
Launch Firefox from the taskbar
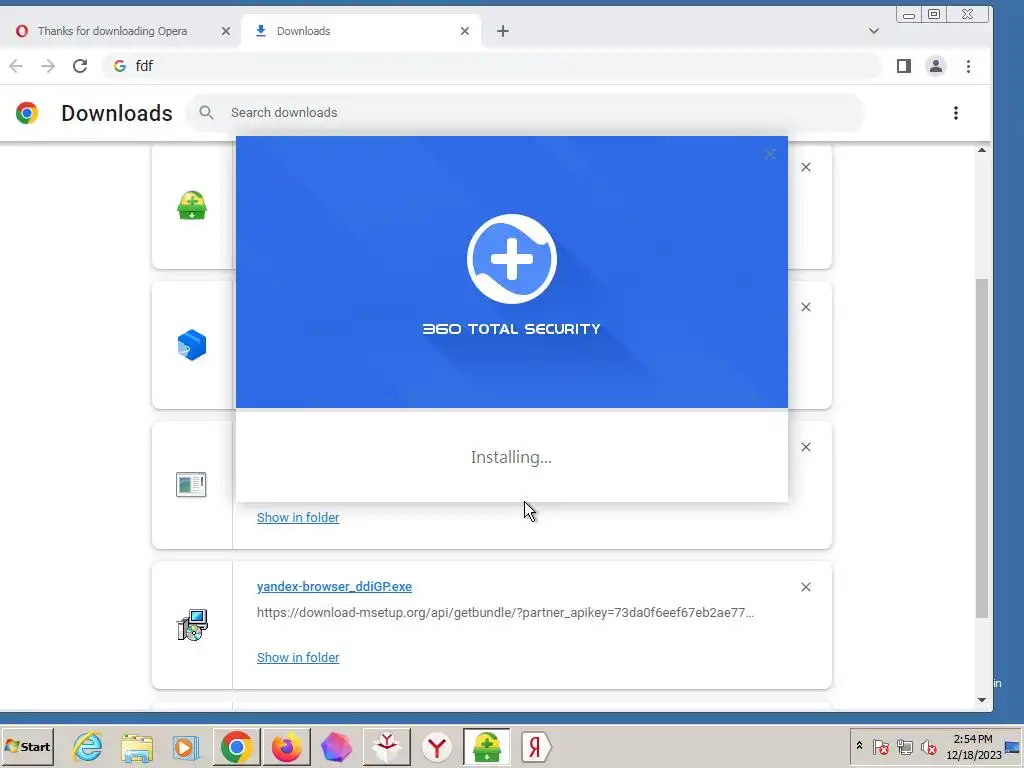(x=286, y=746)
